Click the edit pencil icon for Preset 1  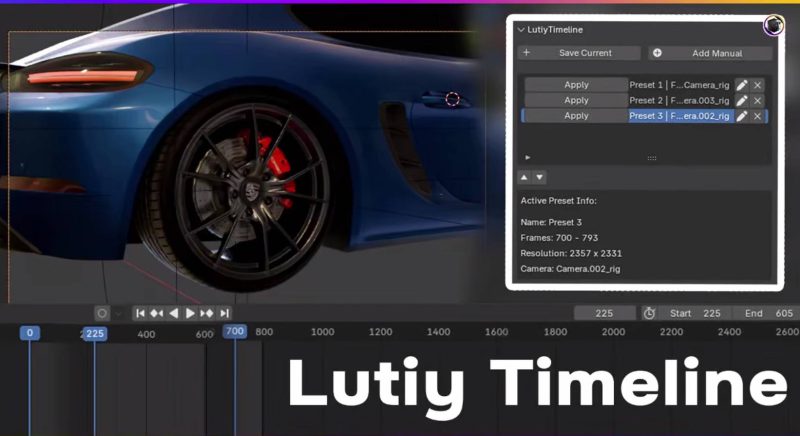point(742,85)
